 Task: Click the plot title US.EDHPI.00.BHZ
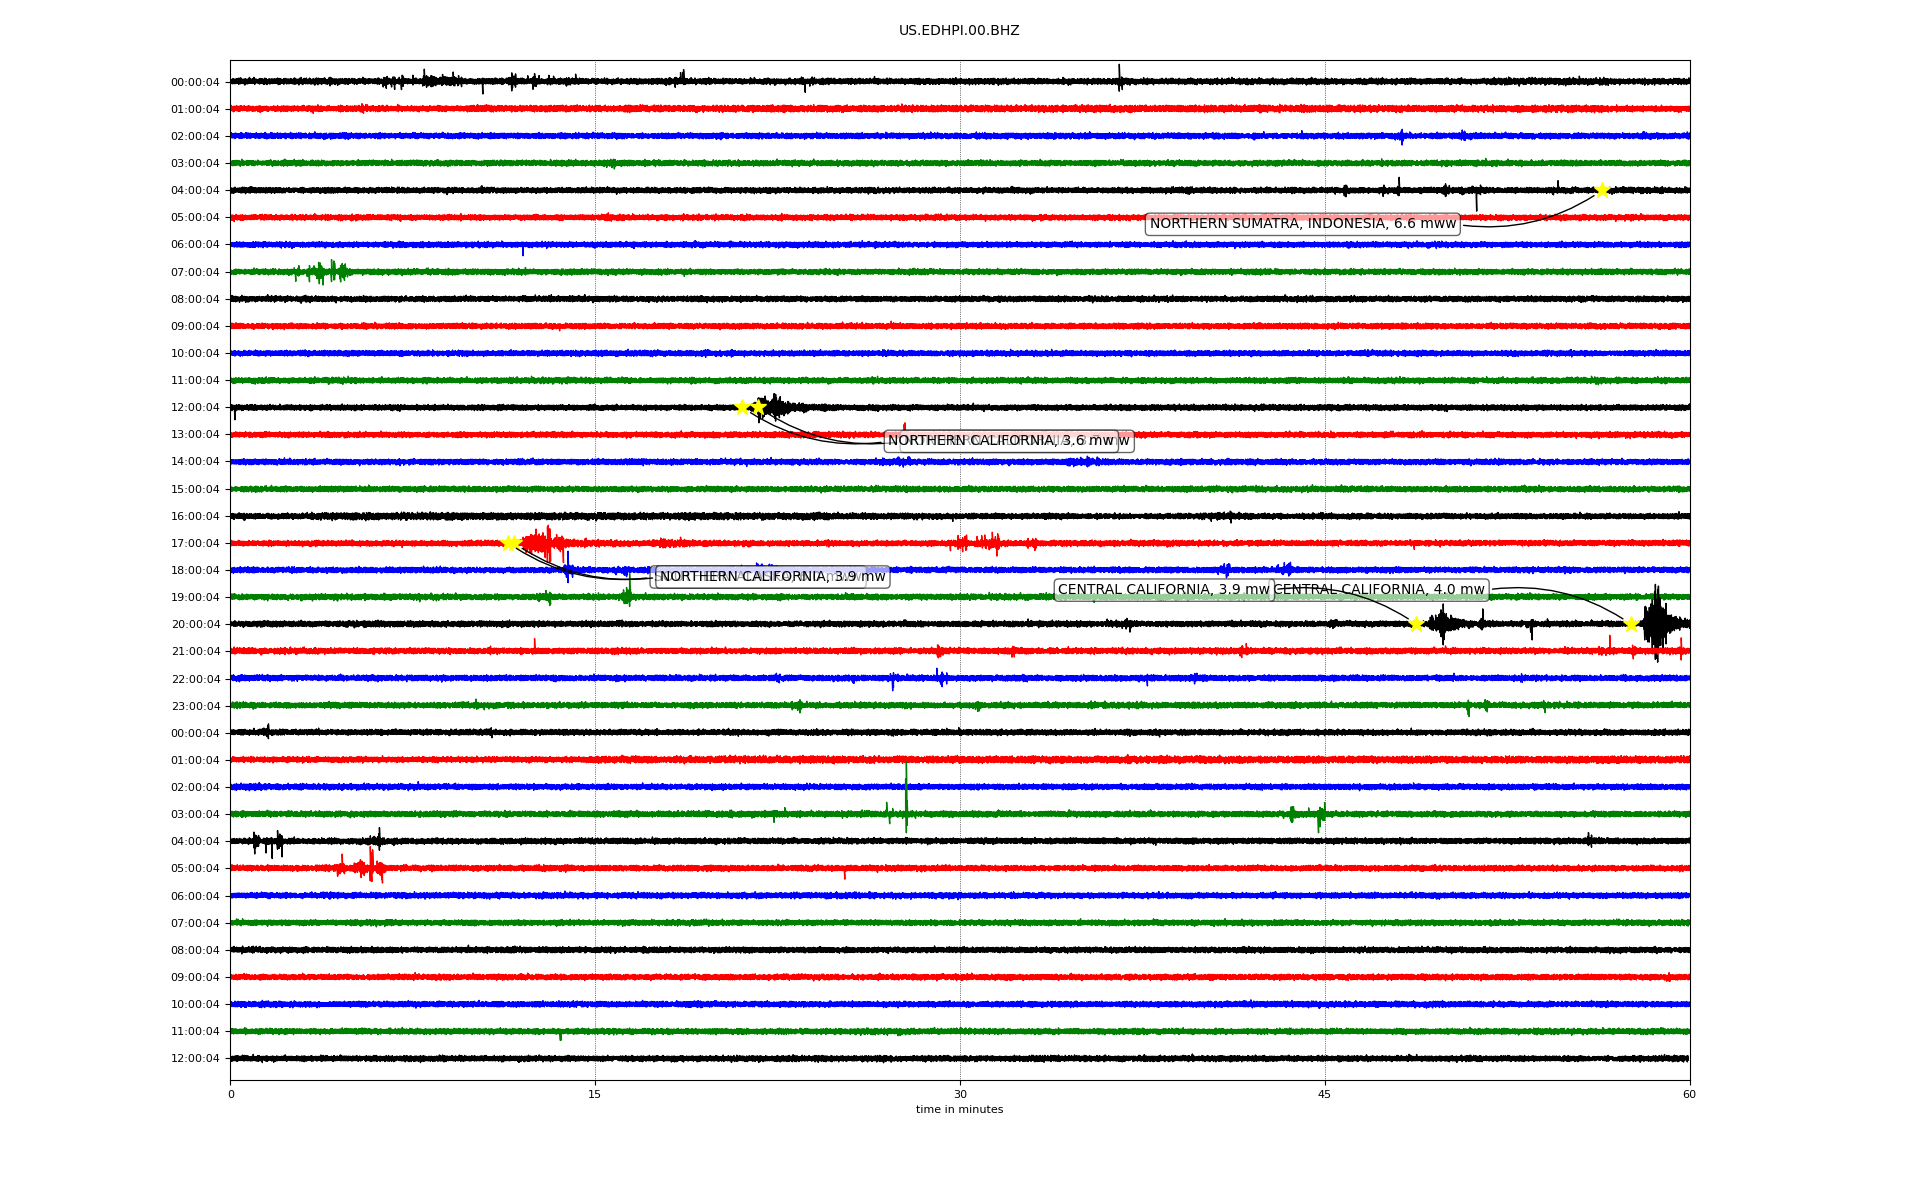pos(959,31)
